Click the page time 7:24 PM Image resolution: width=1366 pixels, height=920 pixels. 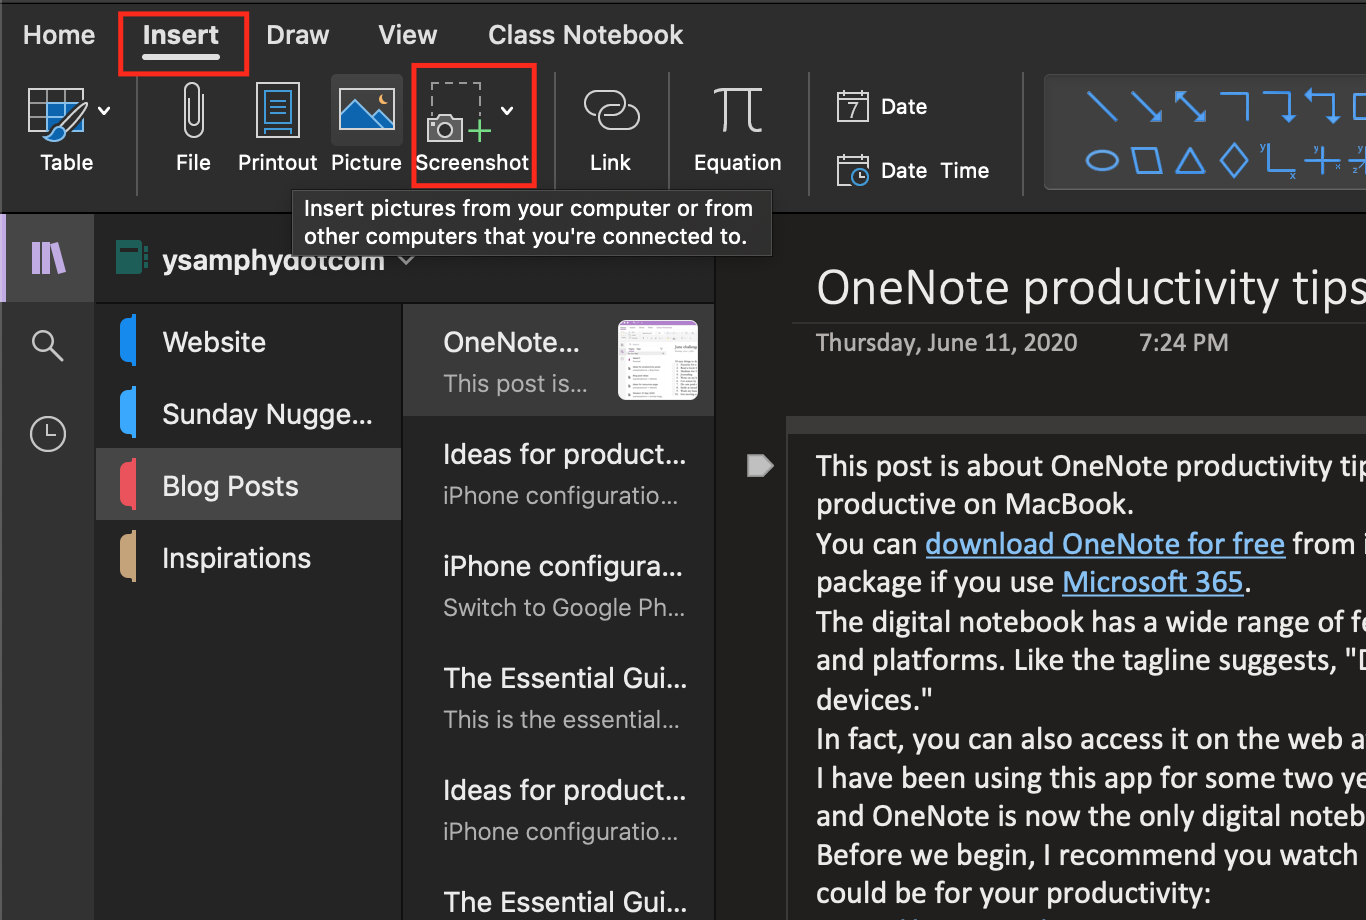(x=1184, y=343)
